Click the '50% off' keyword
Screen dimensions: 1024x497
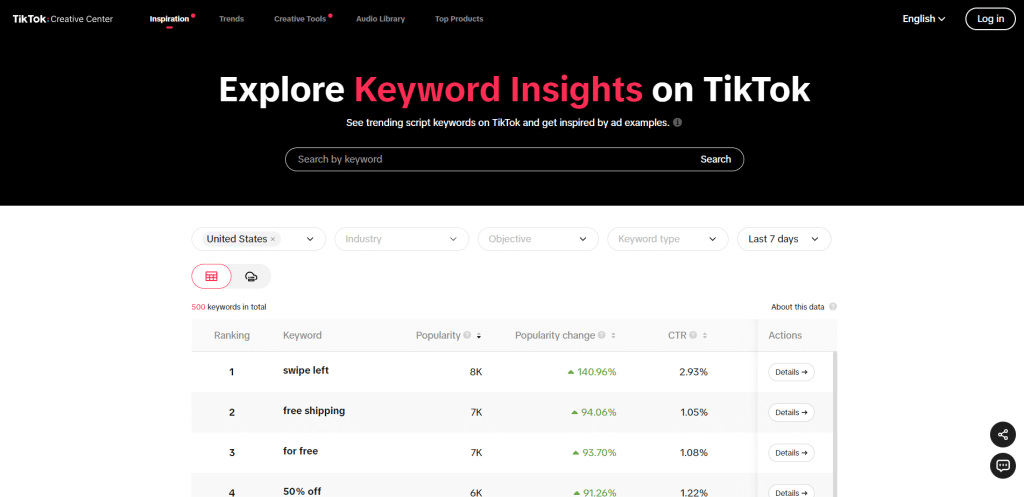[302, 491]
